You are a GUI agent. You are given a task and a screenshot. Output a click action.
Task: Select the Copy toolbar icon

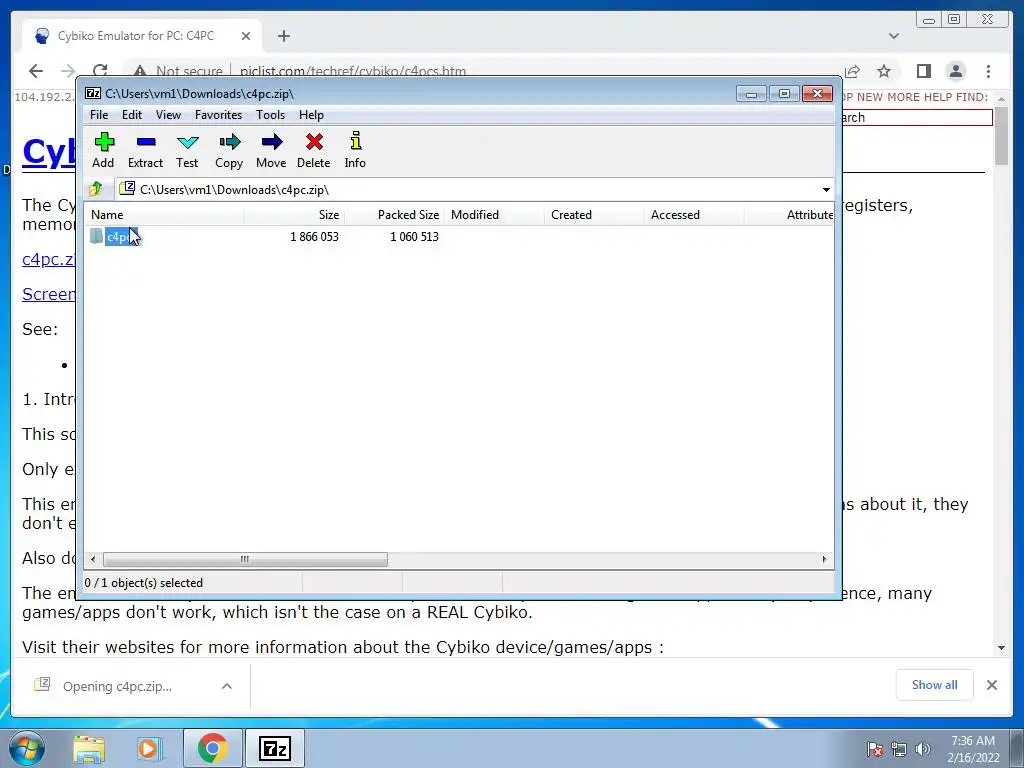click(229, 150)
